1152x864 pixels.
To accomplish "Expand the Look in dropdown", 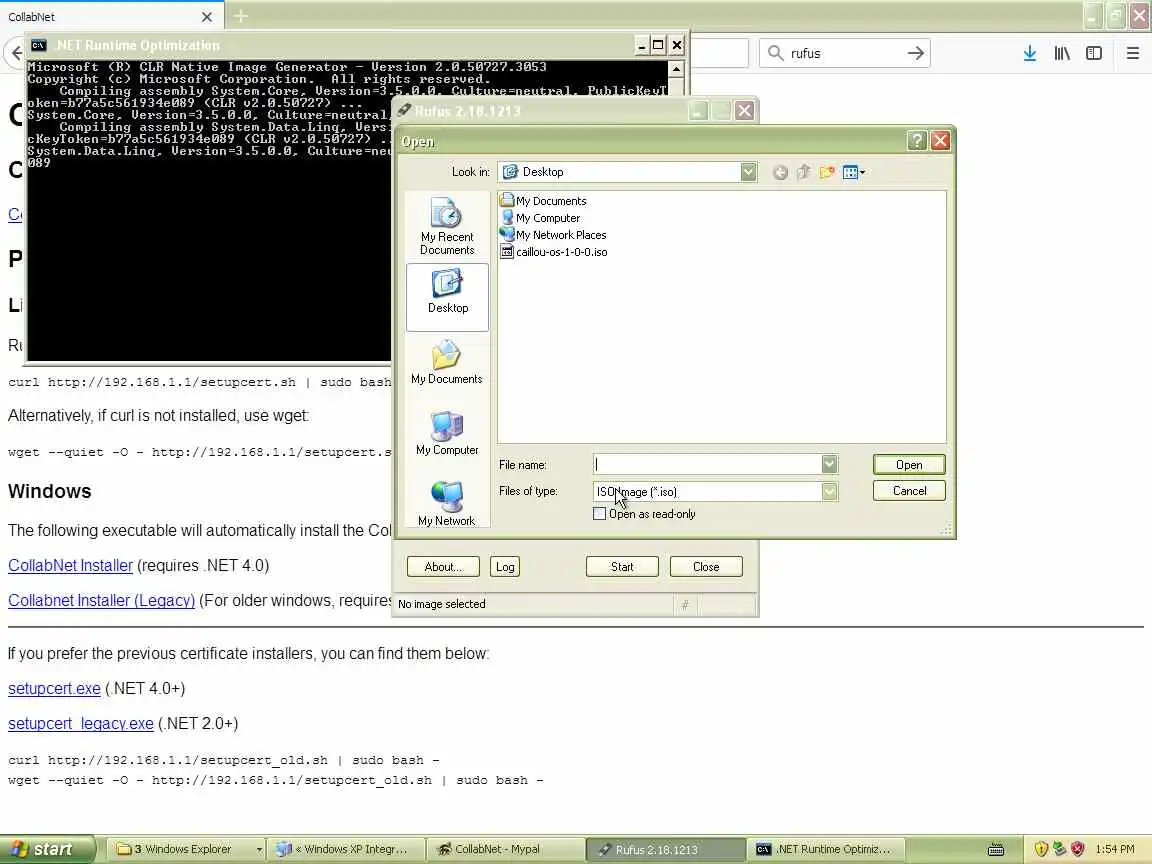I will pos(748,172).
